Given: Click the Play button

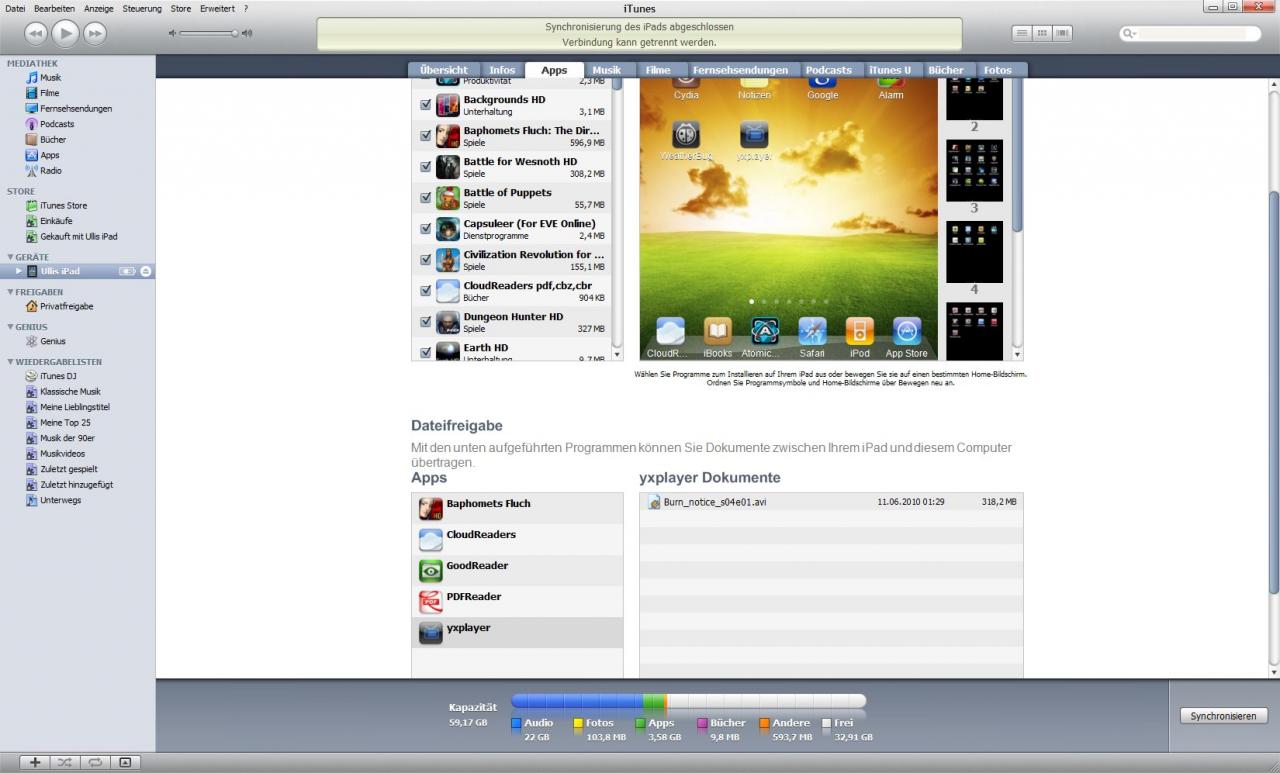Looking at the screenshot, I should coord(65,33).
